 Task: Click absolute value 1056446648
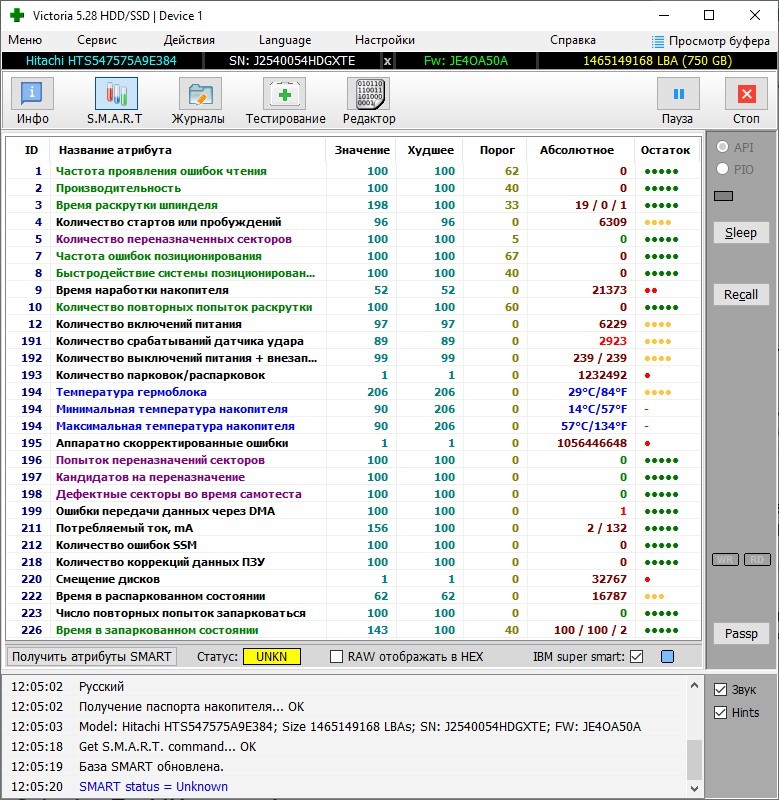coord(592,443)
